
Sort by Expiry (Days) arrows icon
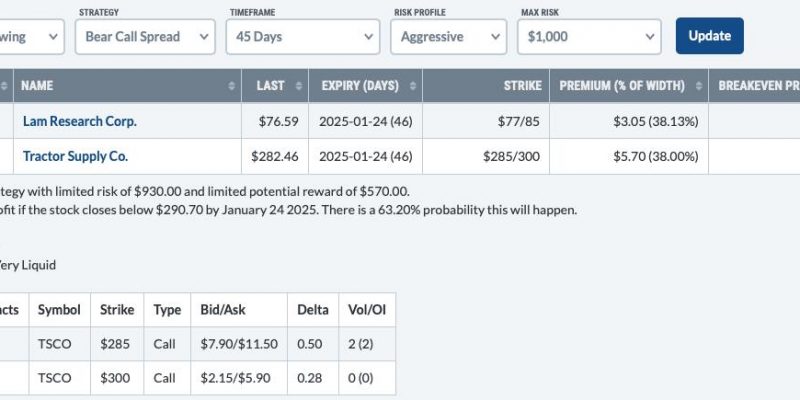pos(413,86)
